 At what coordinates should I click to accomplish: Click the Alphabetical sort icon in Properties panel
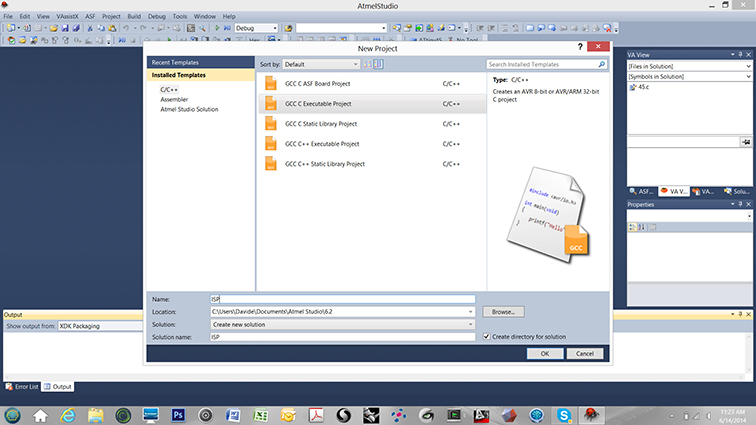click(x=642, y=227)
